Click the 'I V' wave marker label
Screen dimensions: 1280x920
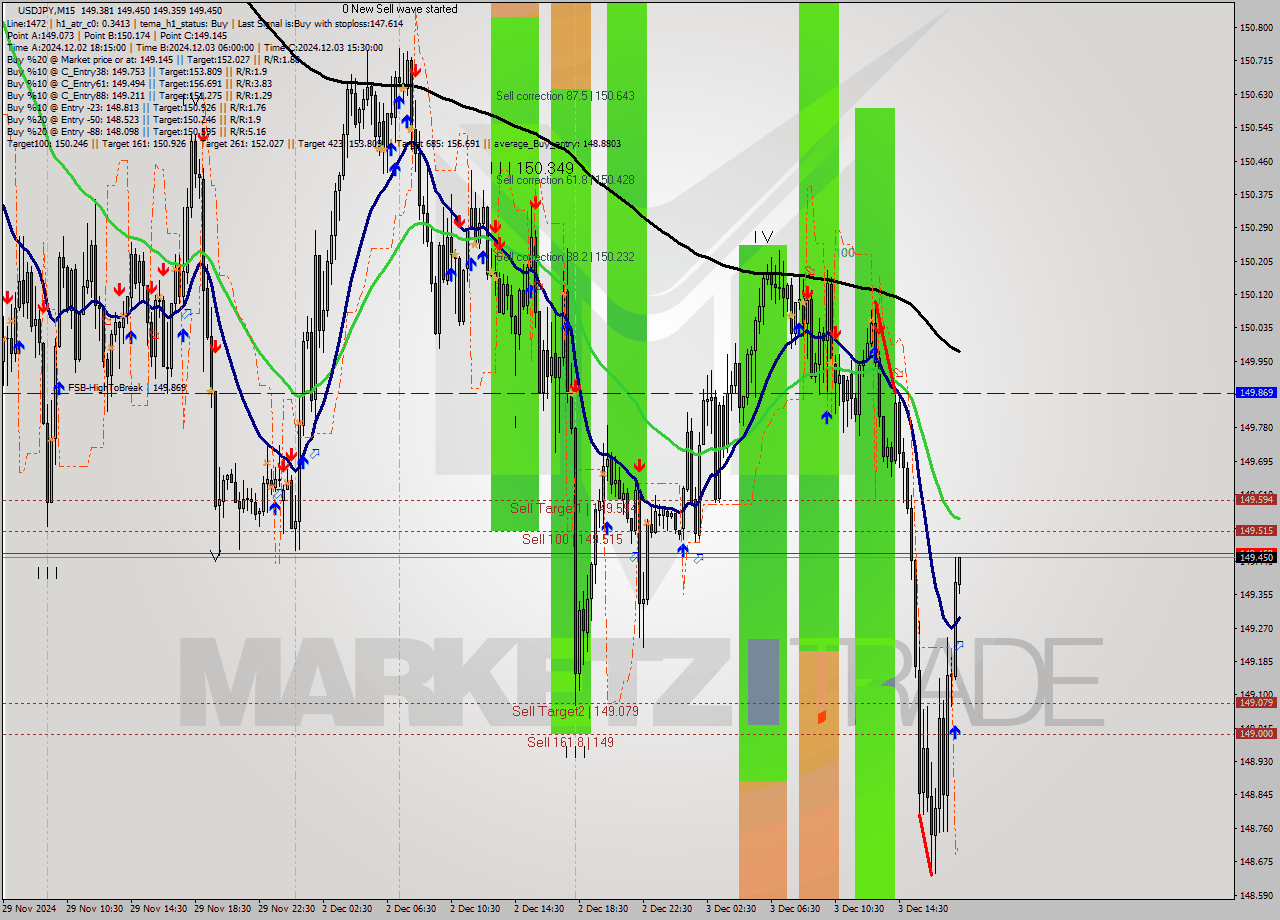[x=763, y=237]
